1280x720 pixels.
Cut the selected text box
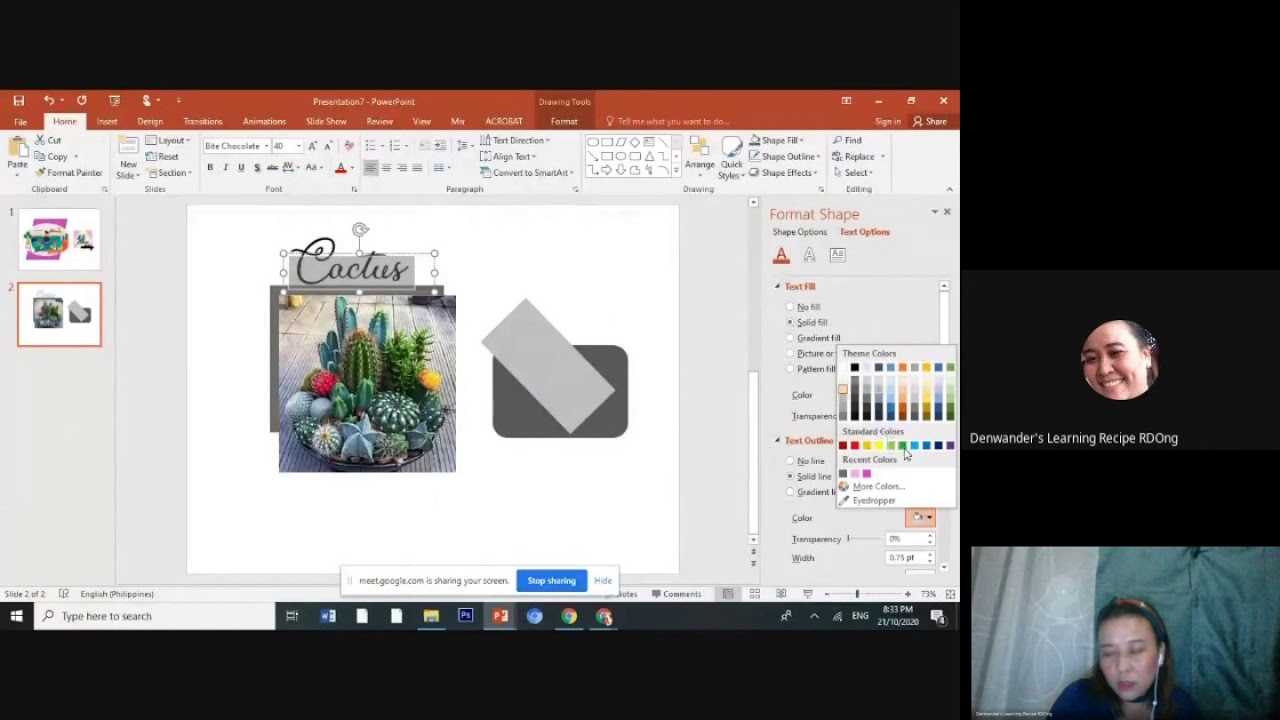click(x=48, y=140)
